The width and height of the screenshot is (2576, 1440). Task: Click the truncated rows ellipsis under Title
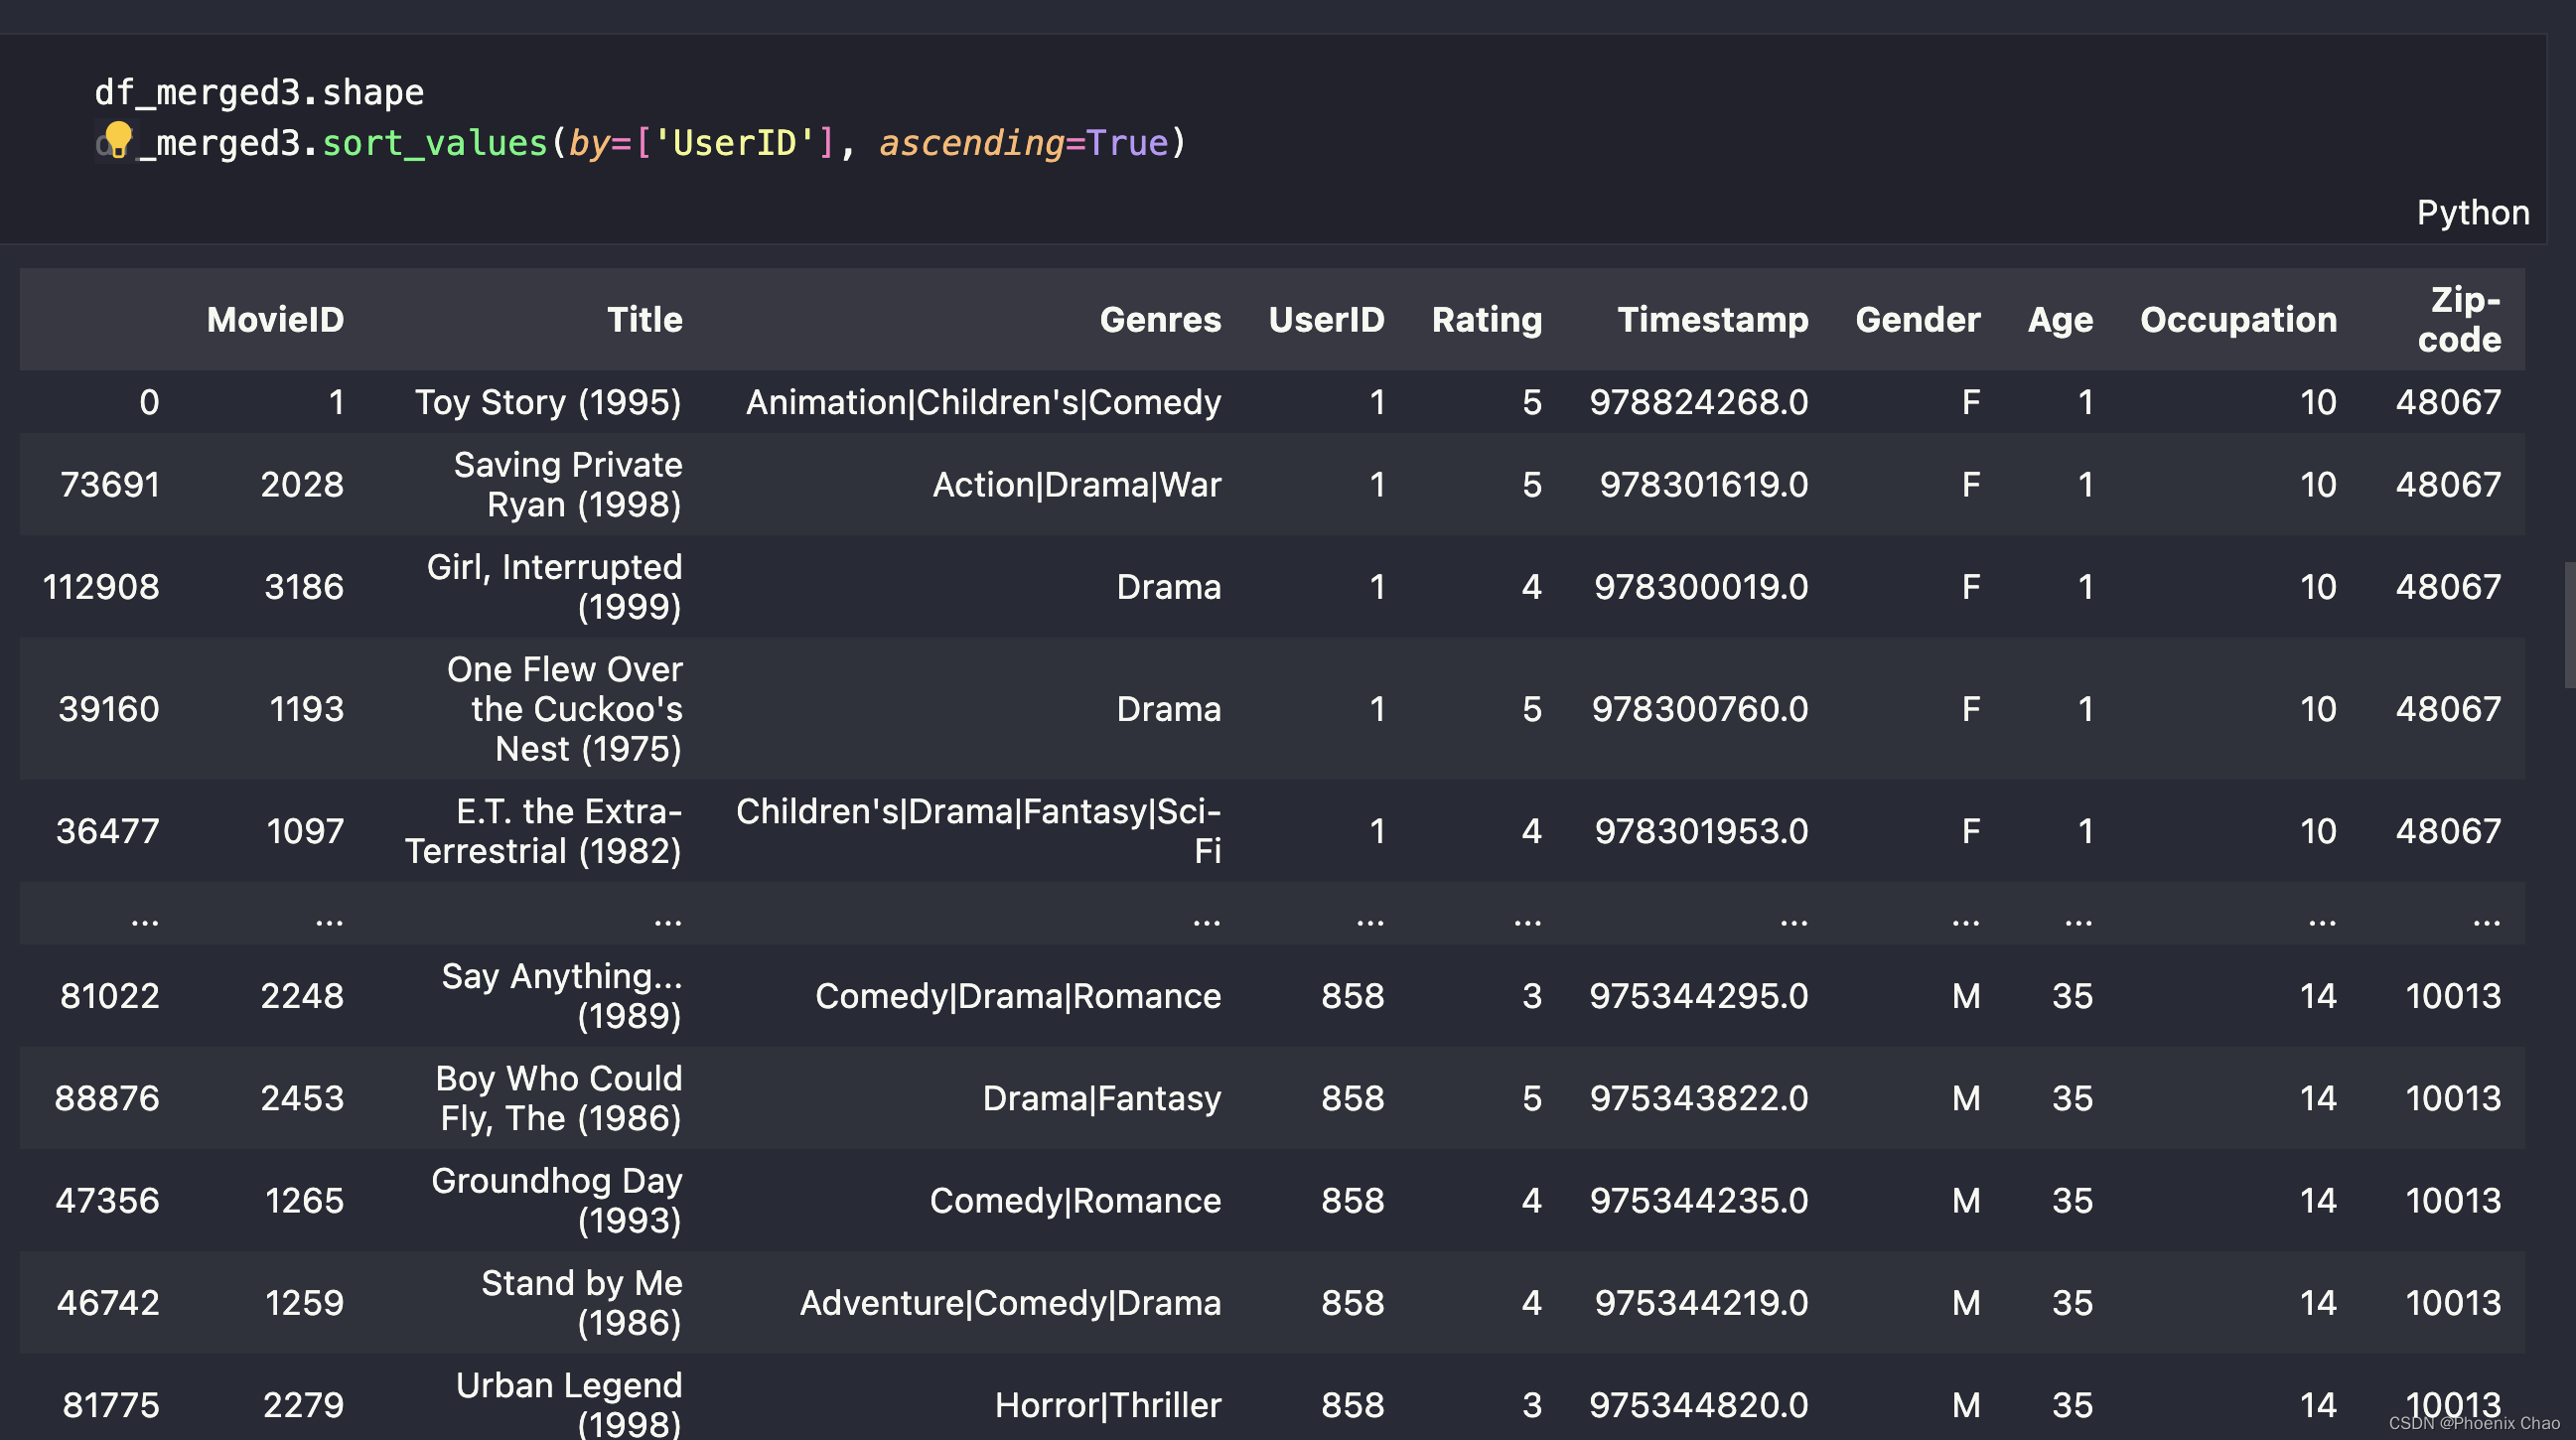tap(667, 918)
